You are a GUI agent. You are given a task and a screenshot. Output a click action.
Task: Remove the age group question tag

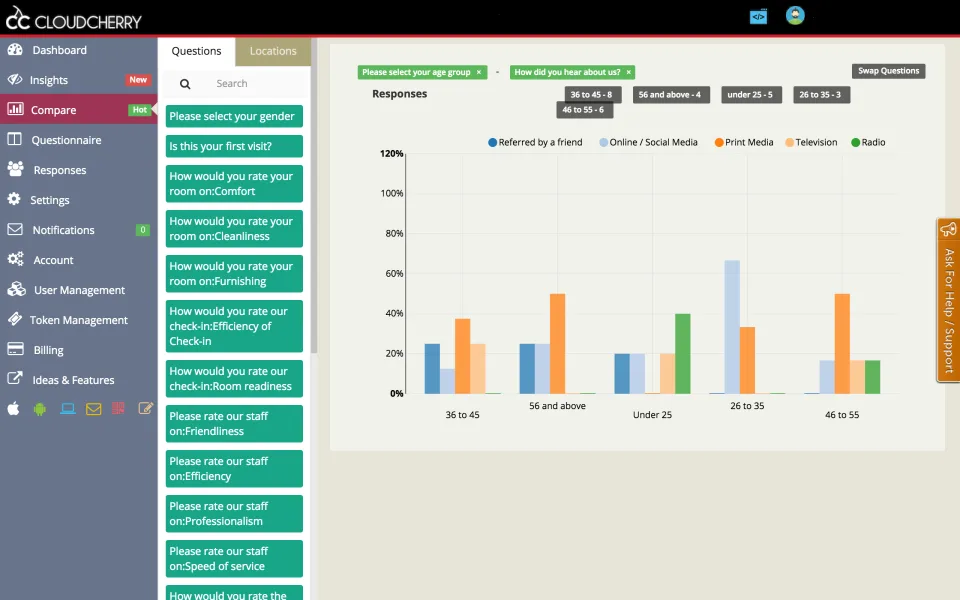click(479, 72)
